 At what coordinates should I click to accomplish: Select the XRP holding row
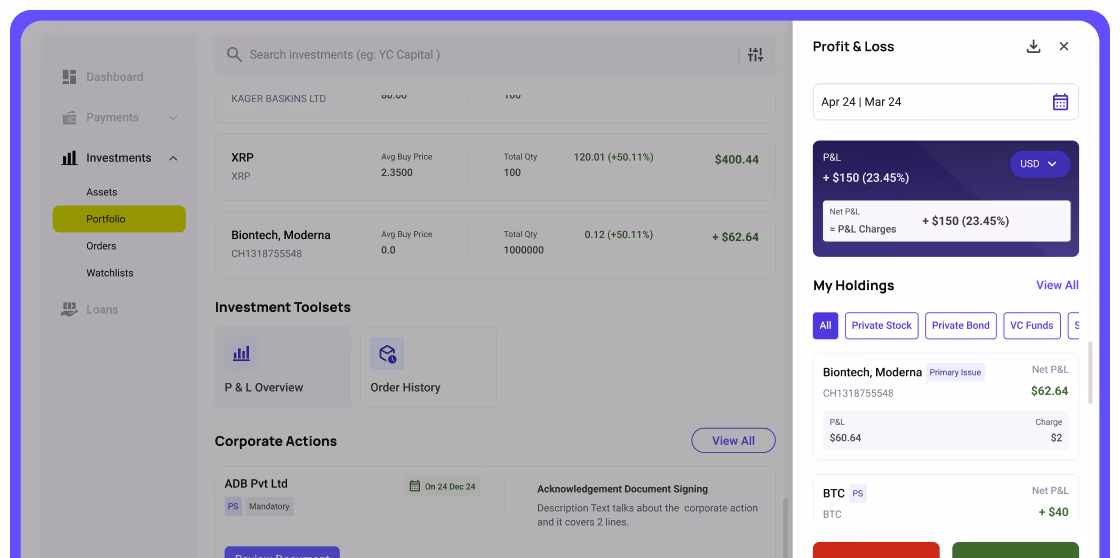pos(494,166)
